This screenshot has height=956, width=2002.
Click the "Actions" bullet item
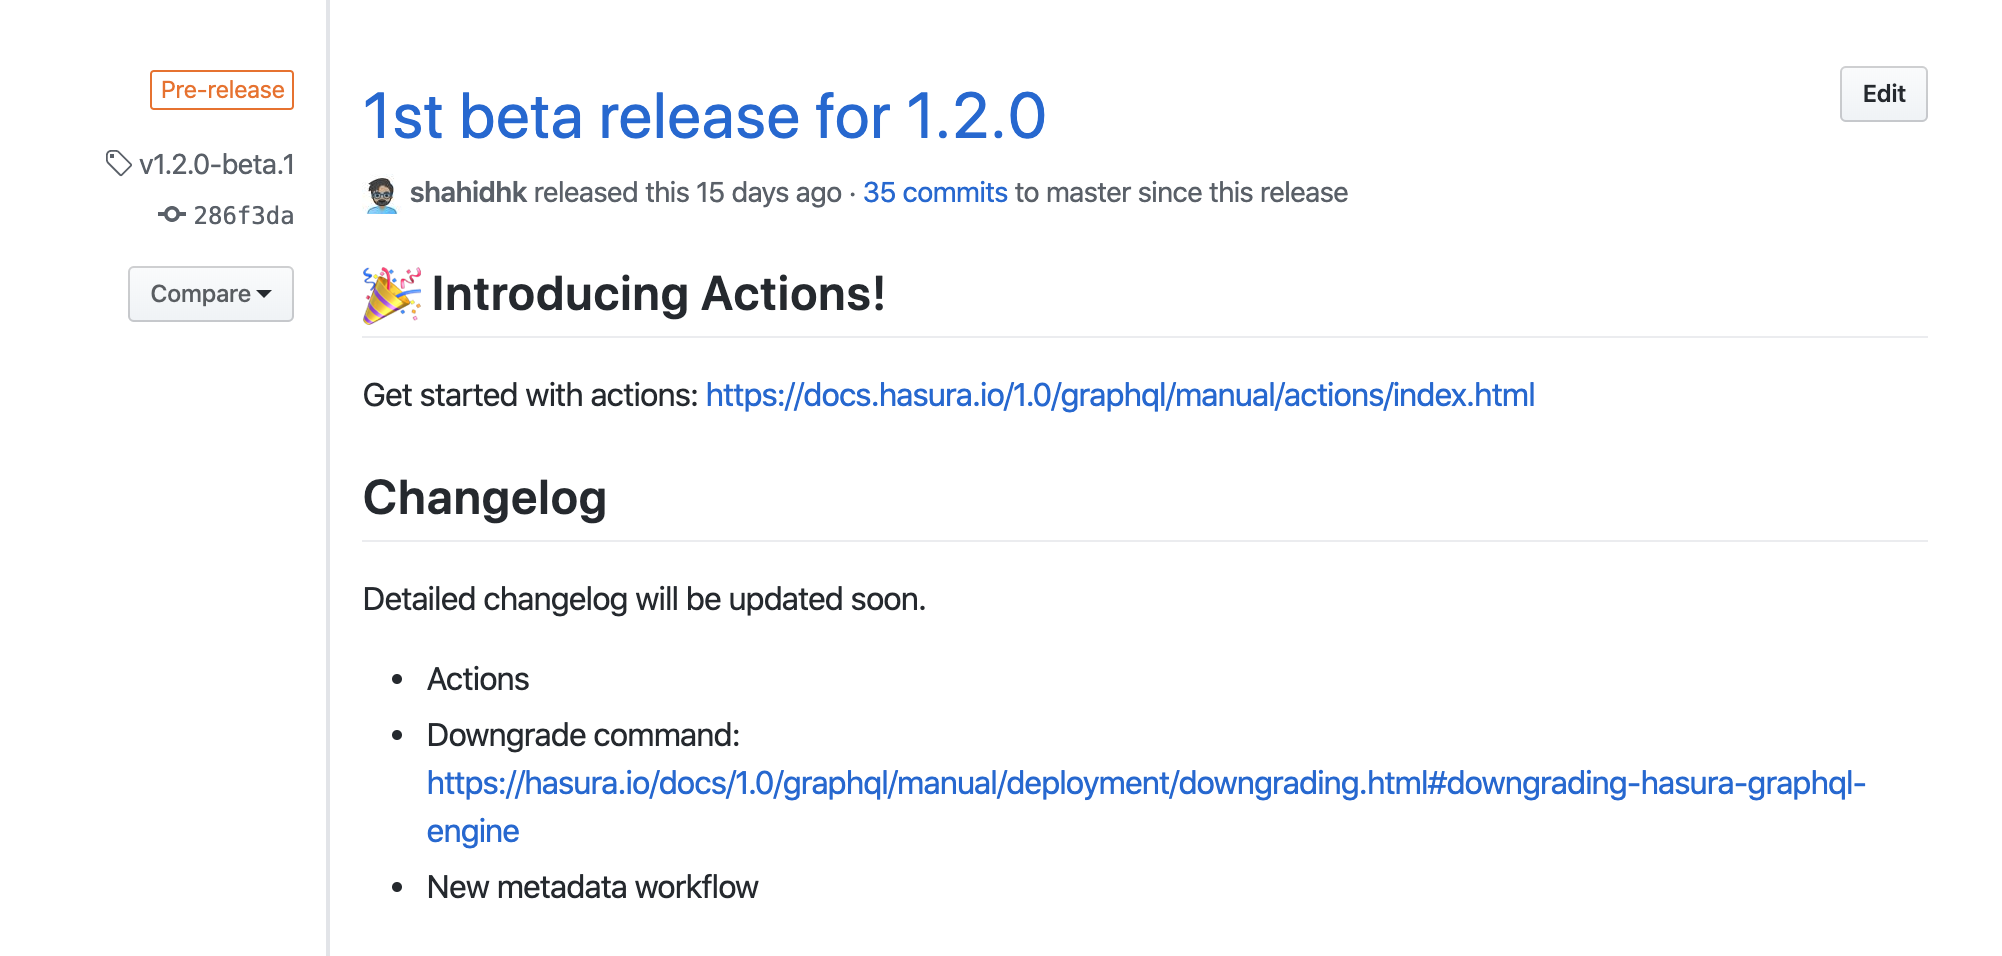pos(478,680)
